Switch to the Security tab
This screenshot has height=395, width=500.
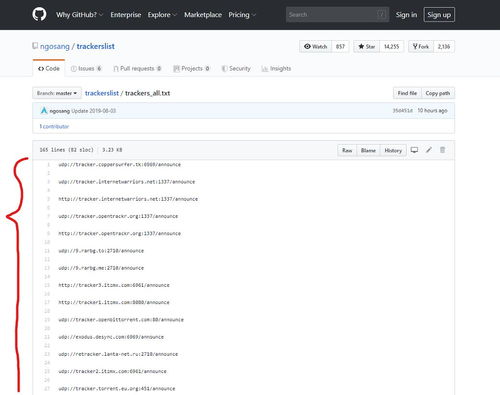(236, 68)
